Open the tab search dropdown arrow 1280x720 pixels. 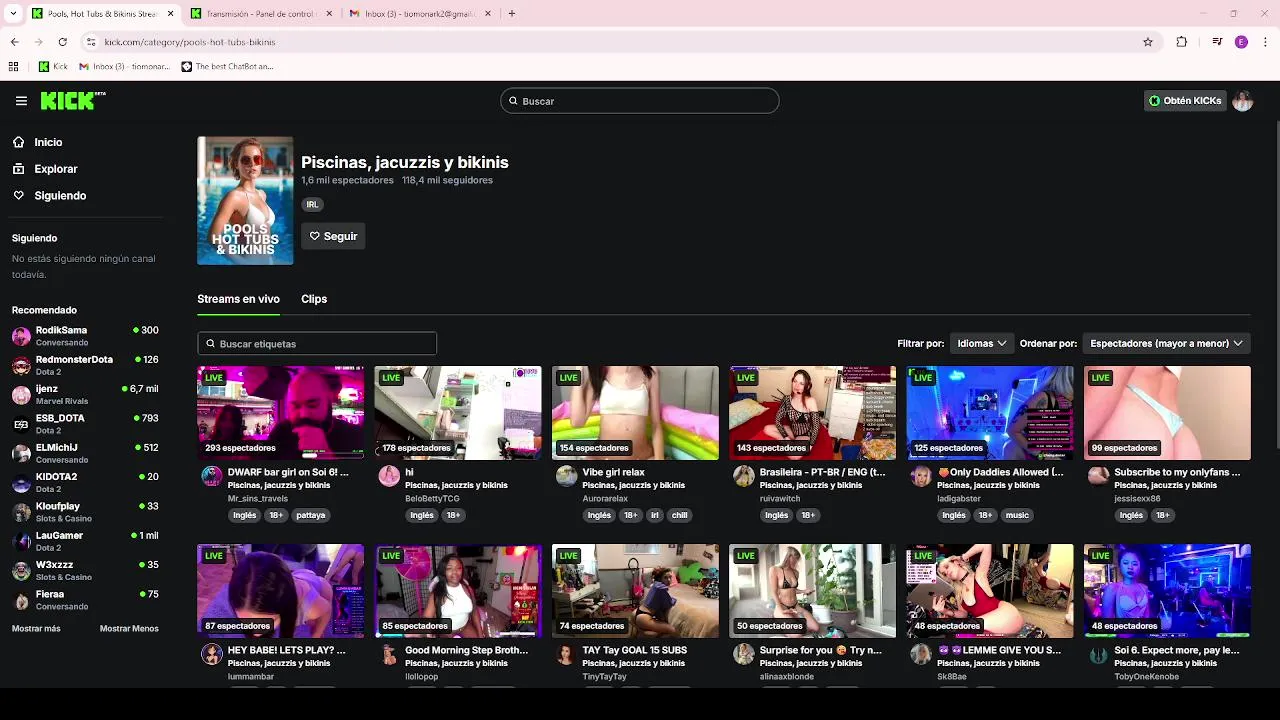point(14,14)
